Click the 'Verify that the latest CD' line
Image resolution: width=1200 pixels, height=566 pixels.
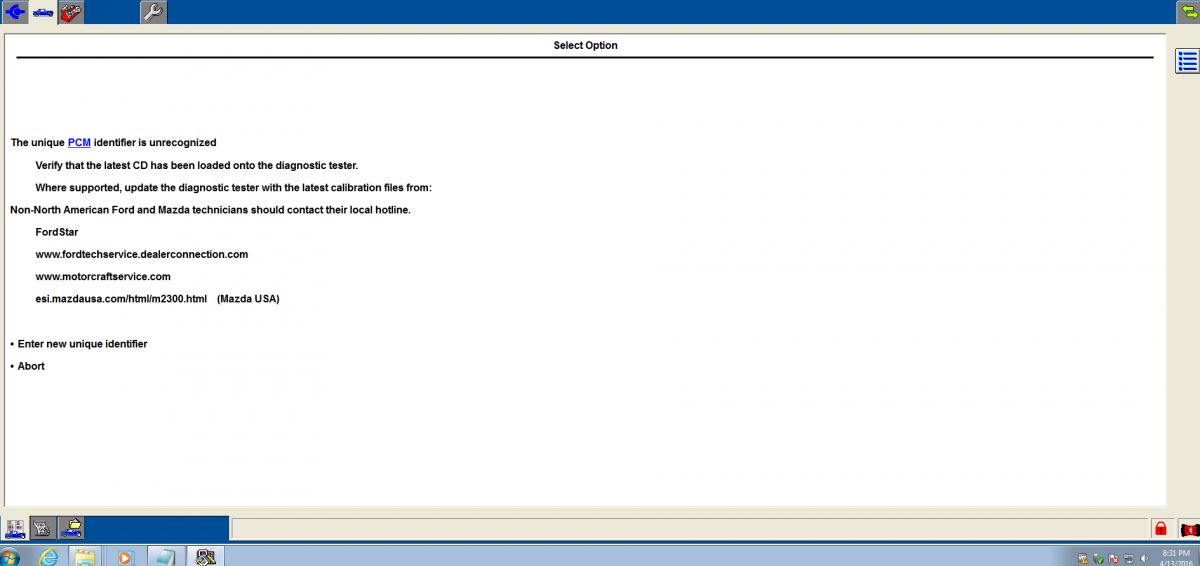(x=196, y=166)
